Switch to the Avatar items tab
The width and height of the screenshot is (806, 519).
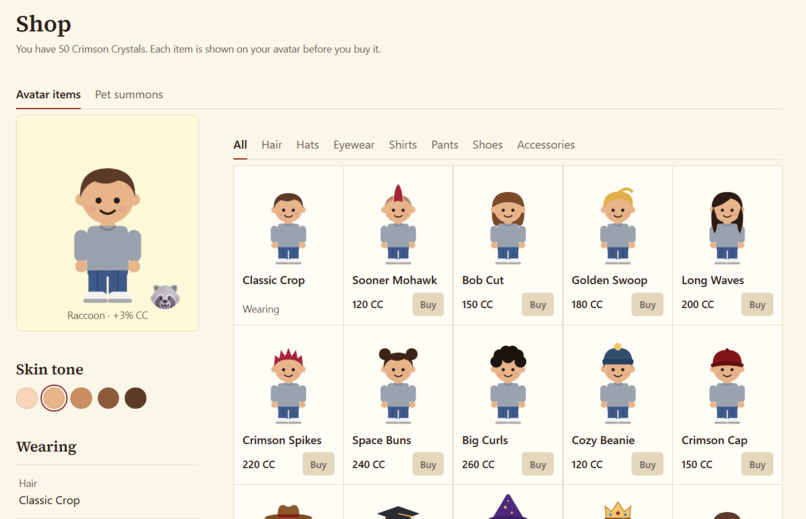48,95
